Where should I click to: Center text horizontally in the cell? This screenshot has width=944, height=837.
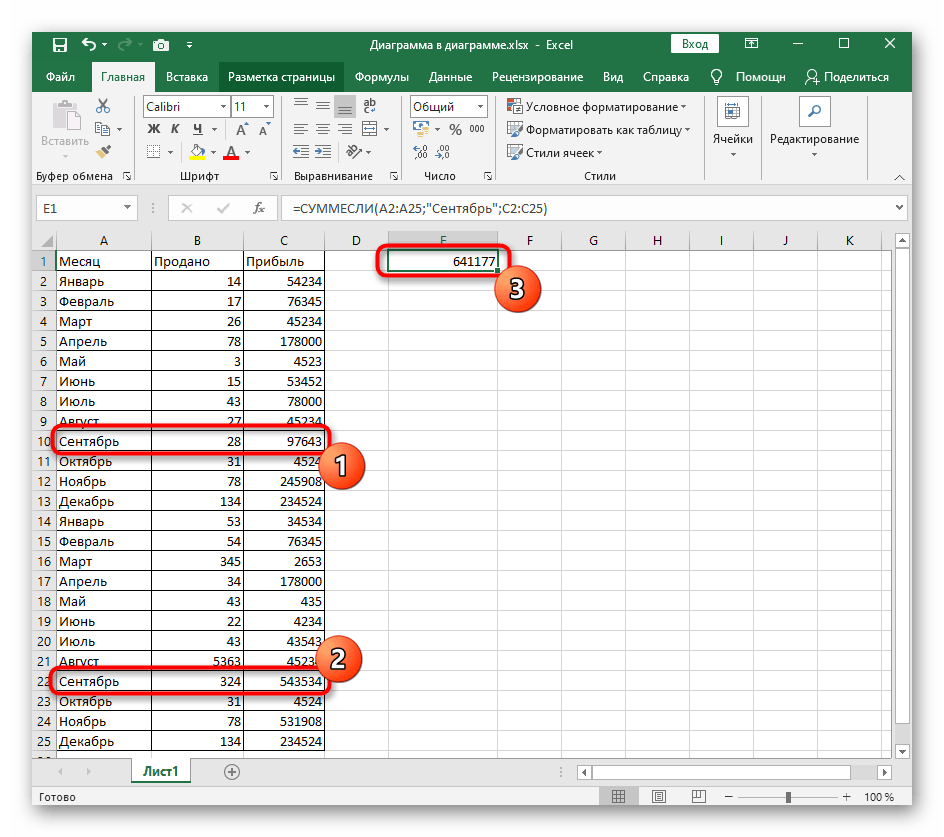coord(323,129)
